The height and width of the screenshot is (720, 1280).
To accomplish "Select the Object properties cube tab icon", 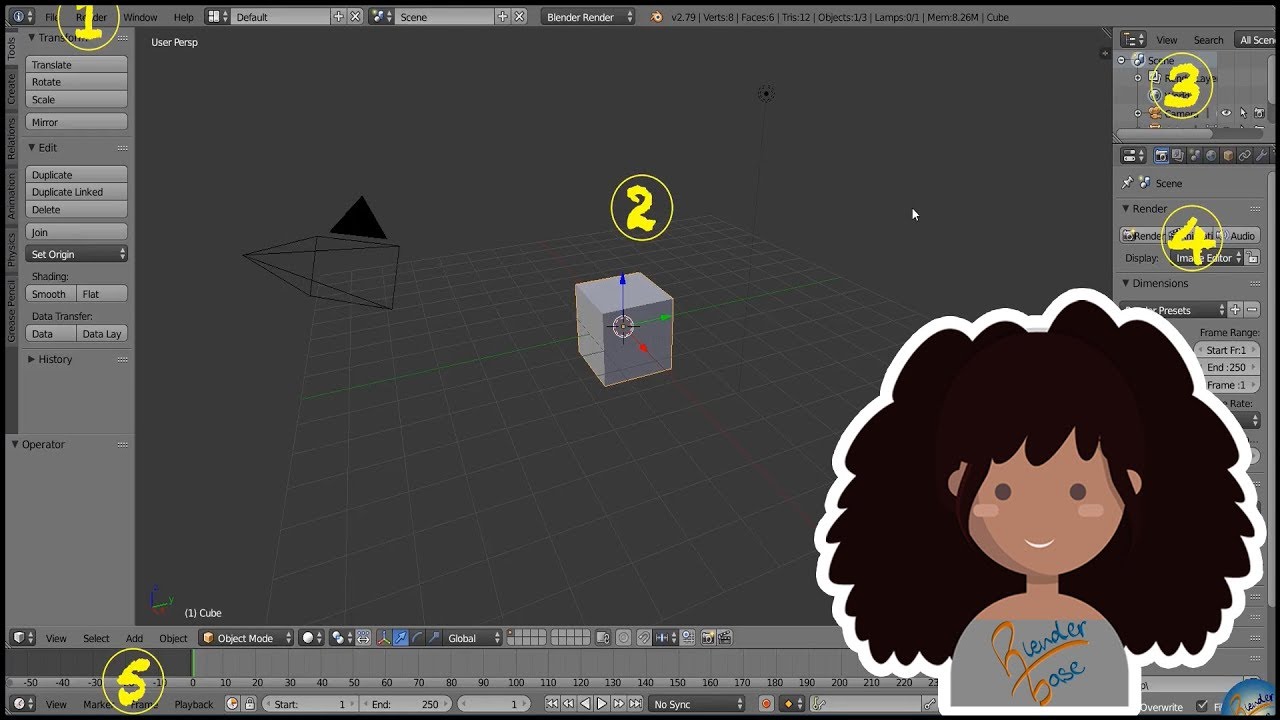I will pyautogui.click(x=1228, y=156).
